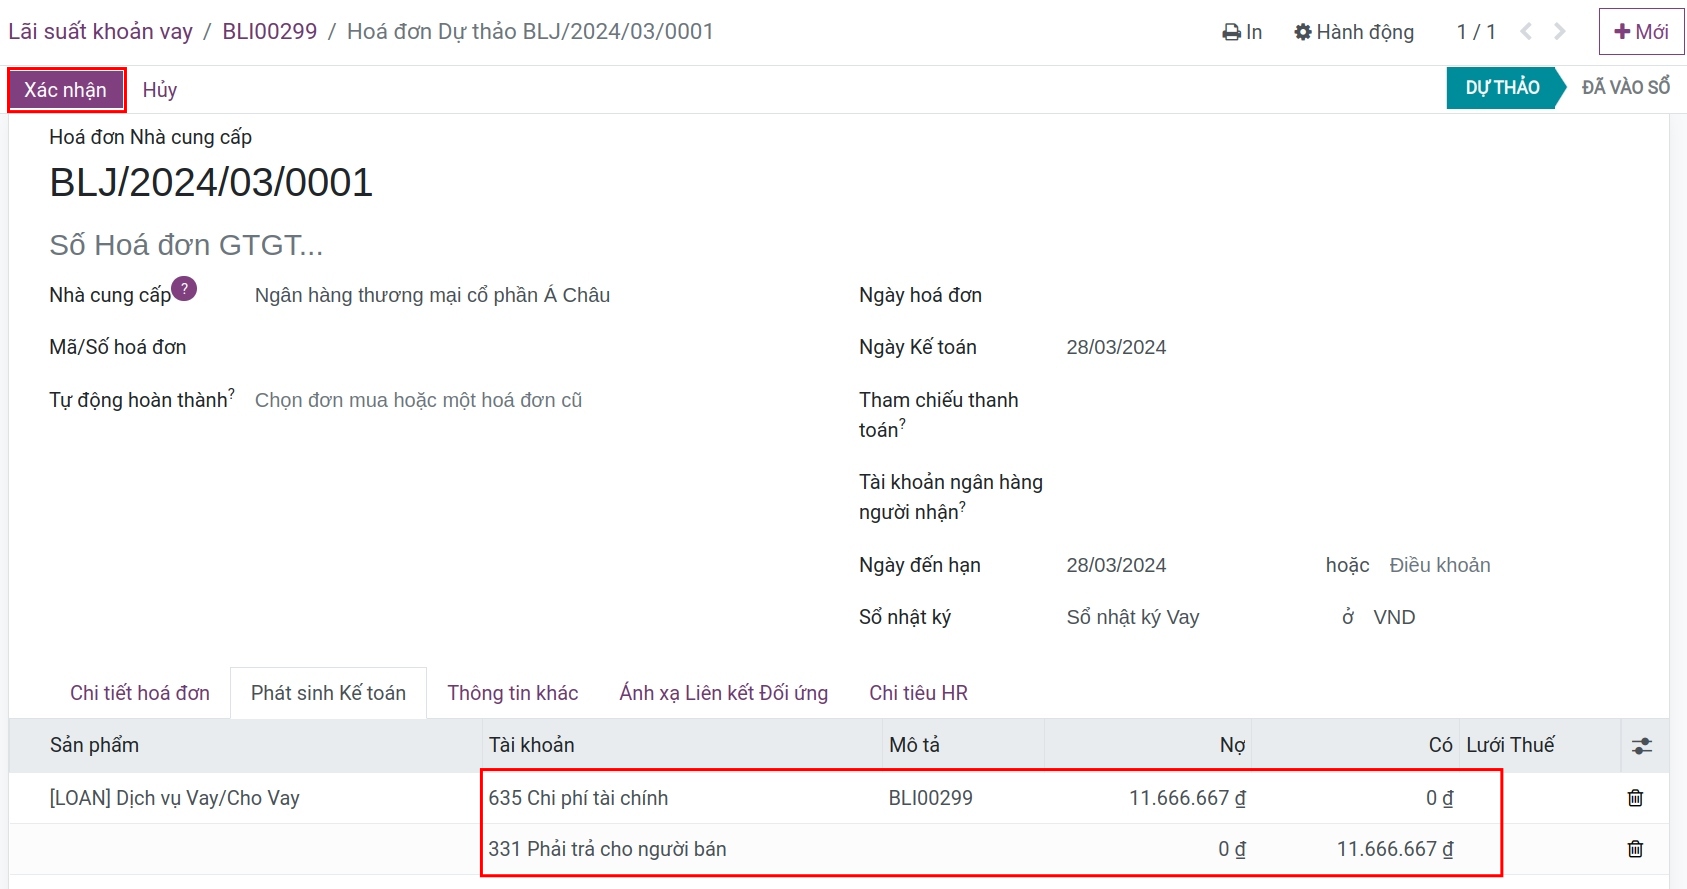Open column settings adjust icon in table header

tap(1642, 745)
